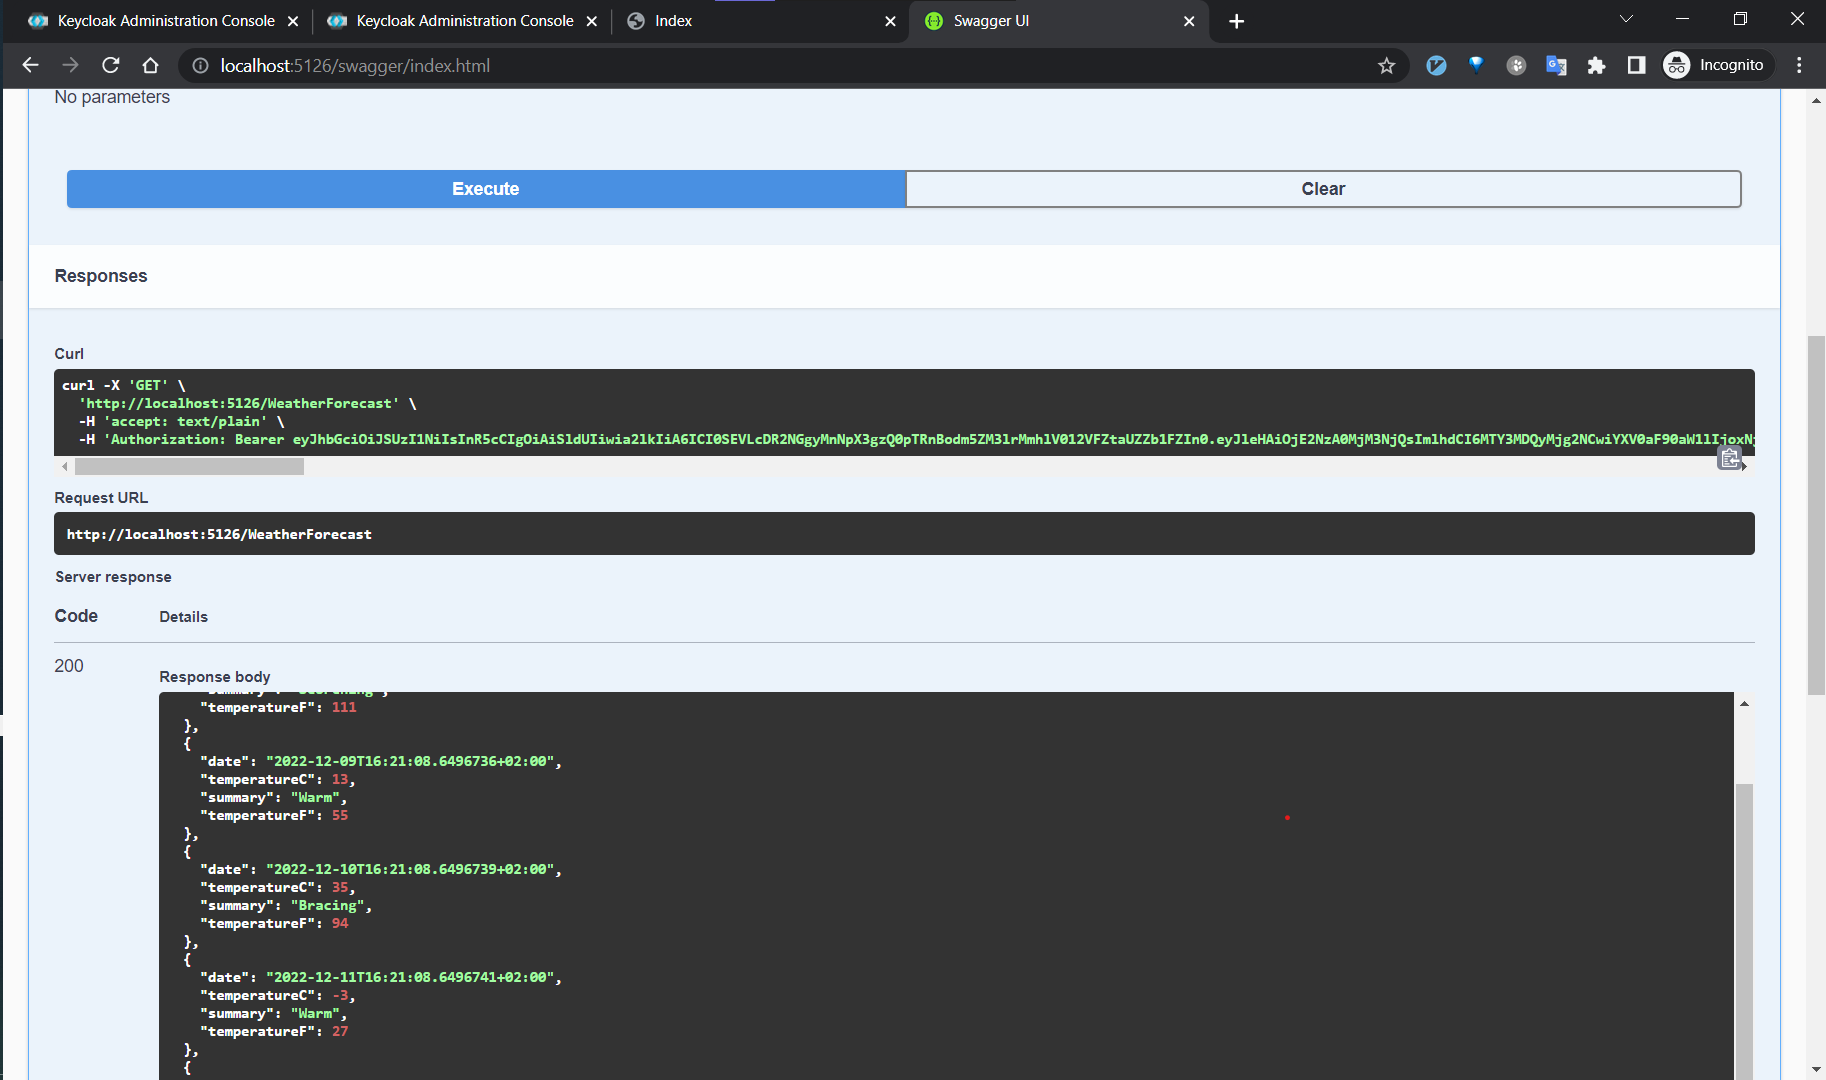Image resolution: width=1826 pixels, height=1080 pixels.
Task: Click the 200 response code
Action: point(69,666)
